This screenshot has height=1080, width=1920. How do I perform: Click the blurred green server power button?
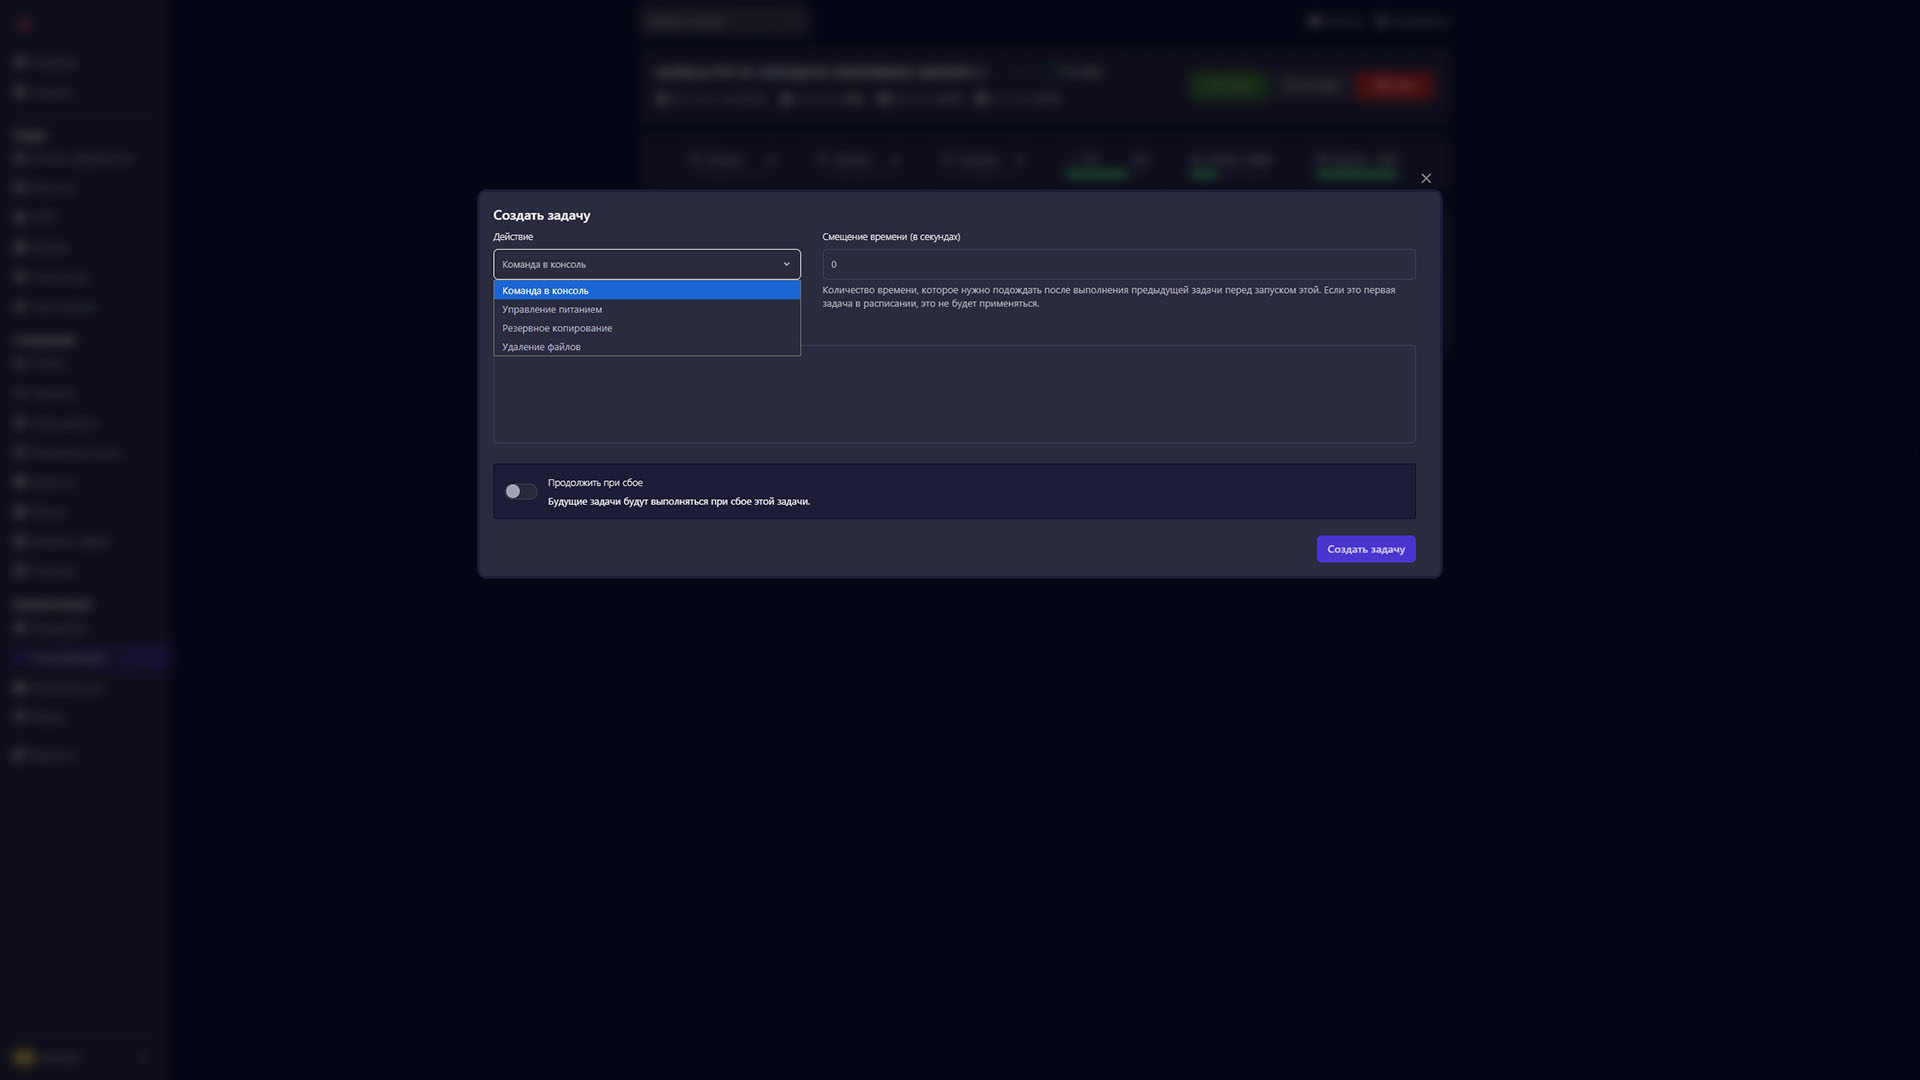click(x=1229, y=85)
